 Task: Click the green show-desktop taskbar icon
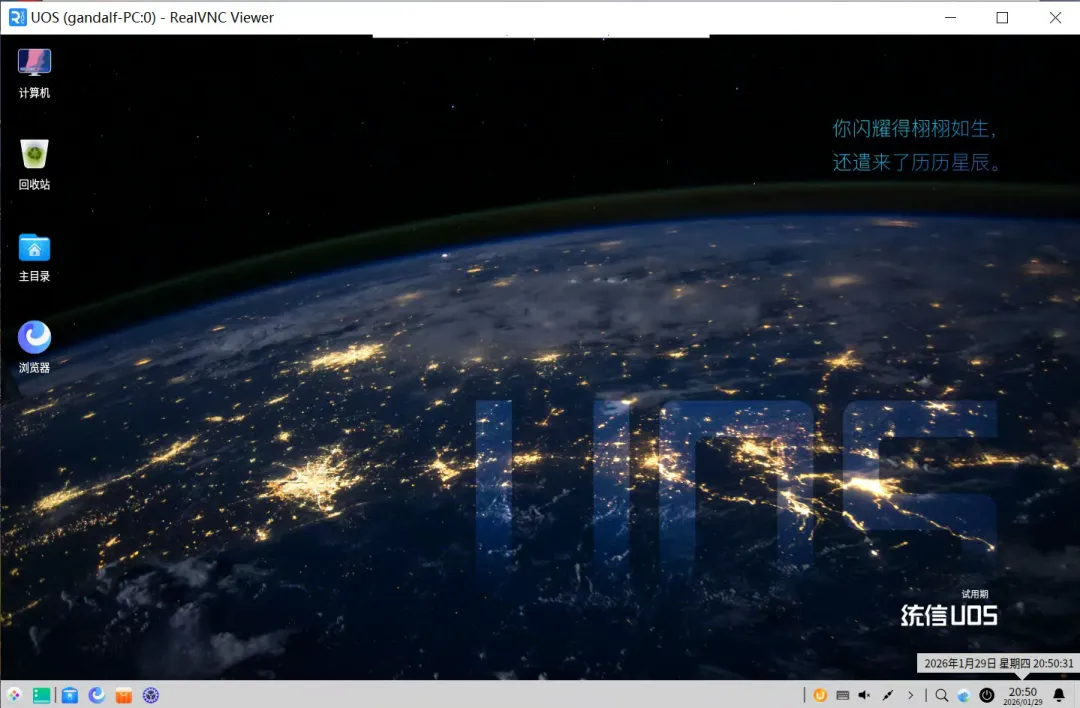(x=41, y=696)
